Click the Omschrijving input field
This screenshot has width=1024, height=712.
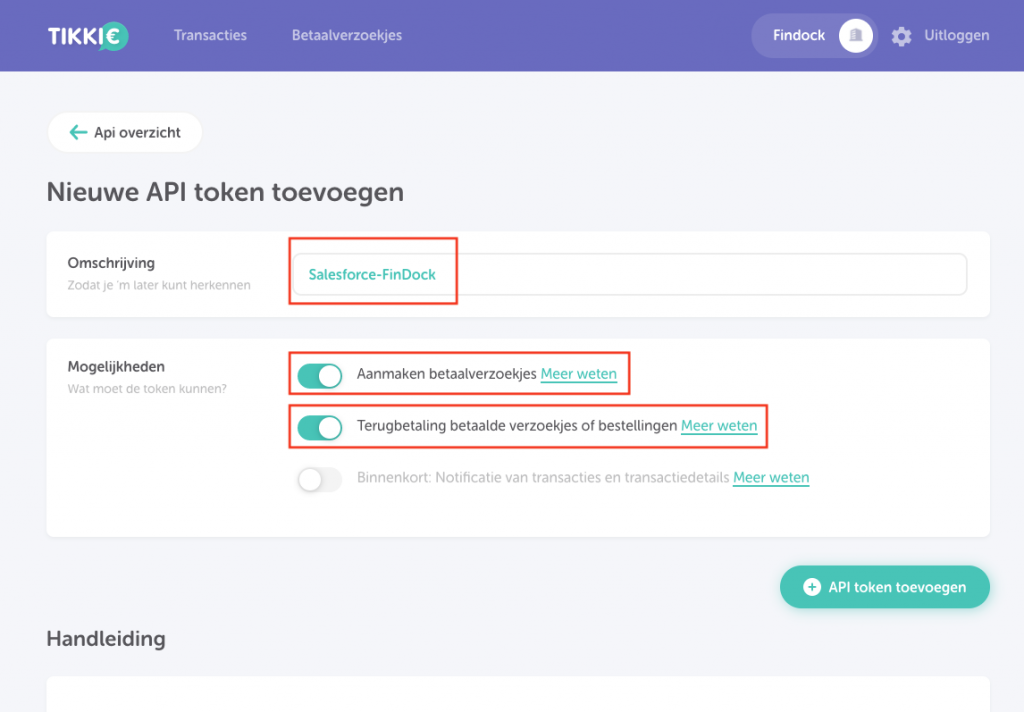point(630,274)
